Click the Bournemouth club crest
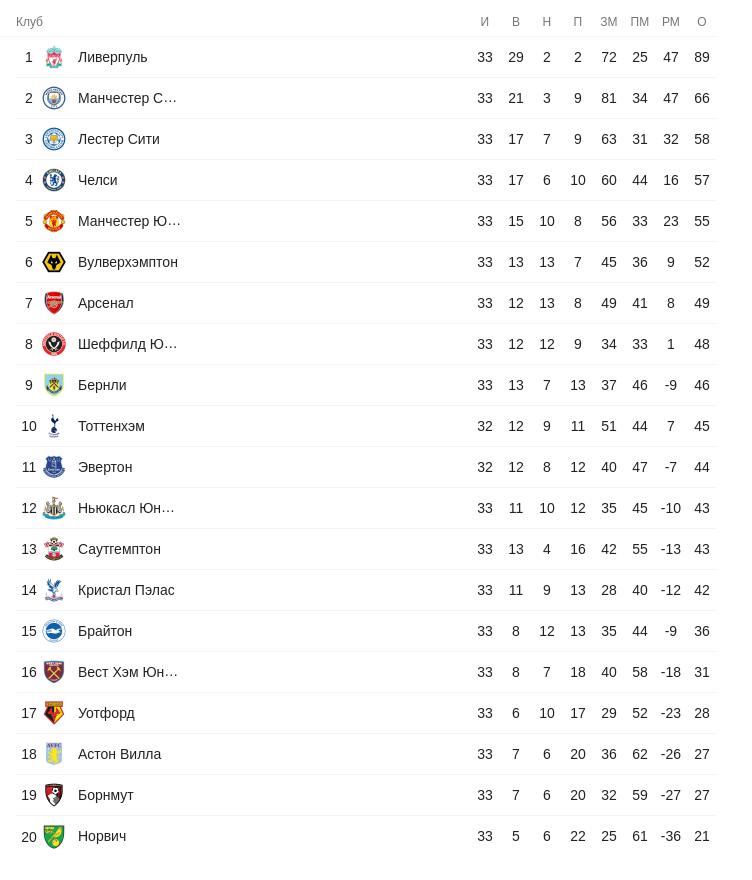 tap(54, 795)
